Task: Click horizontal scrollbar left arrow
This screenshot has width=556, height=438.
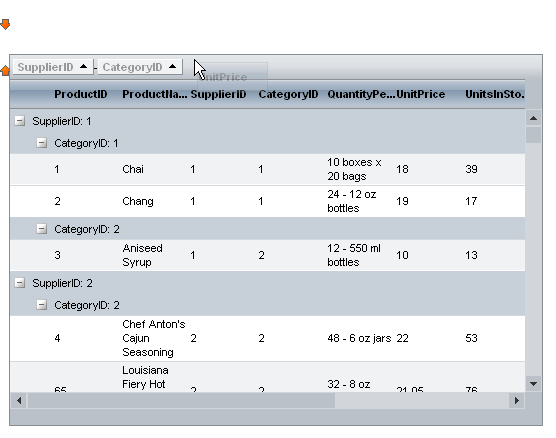Action: click(19, 400)
